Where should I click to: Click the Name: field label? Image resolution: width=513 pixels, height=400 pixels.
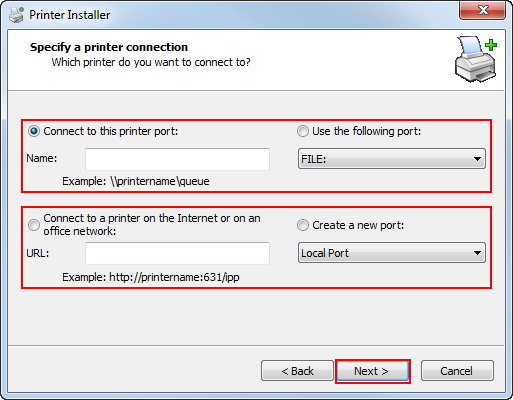coord(42,158)
